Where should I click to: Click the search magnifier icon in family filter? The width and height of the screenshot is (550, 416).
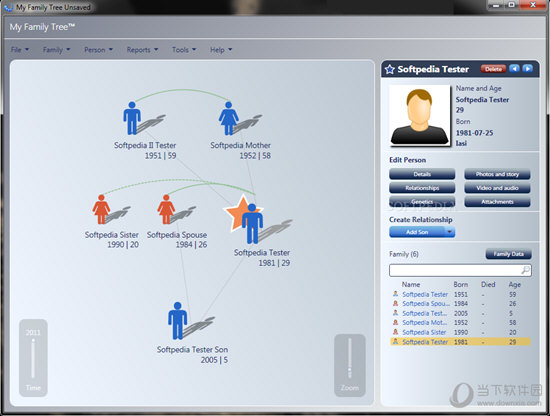point(525,270)
